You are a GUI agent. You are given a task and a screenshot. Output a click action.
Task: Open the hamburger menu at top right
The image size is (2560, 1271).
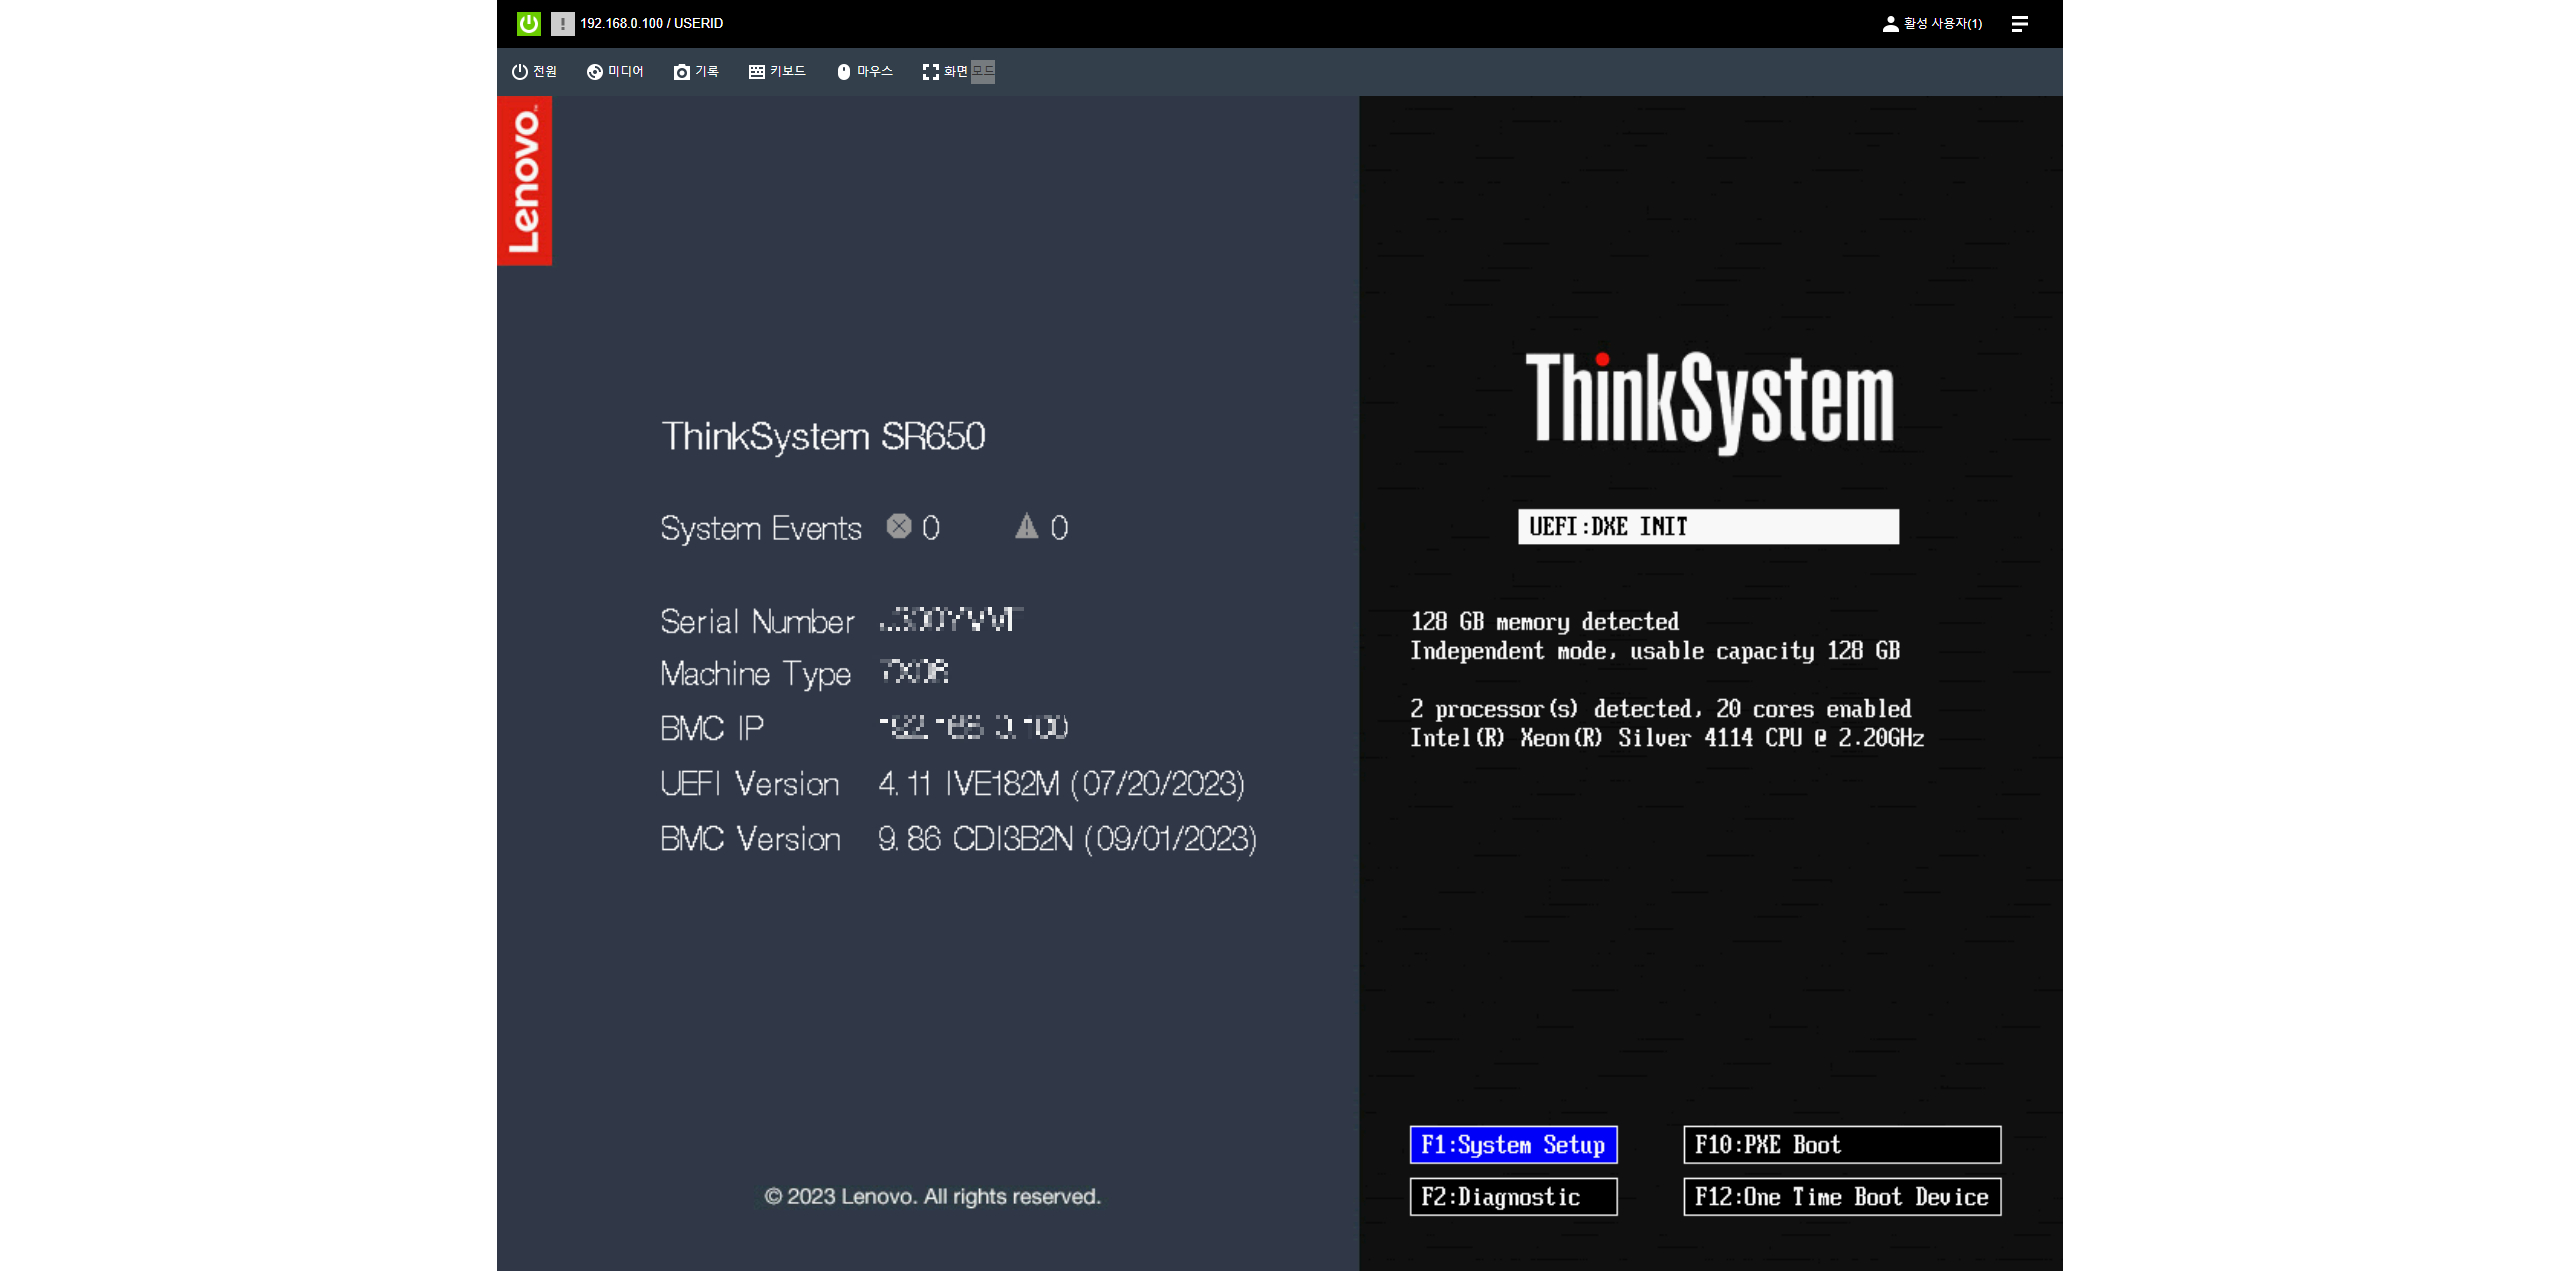pos(2019,23)
